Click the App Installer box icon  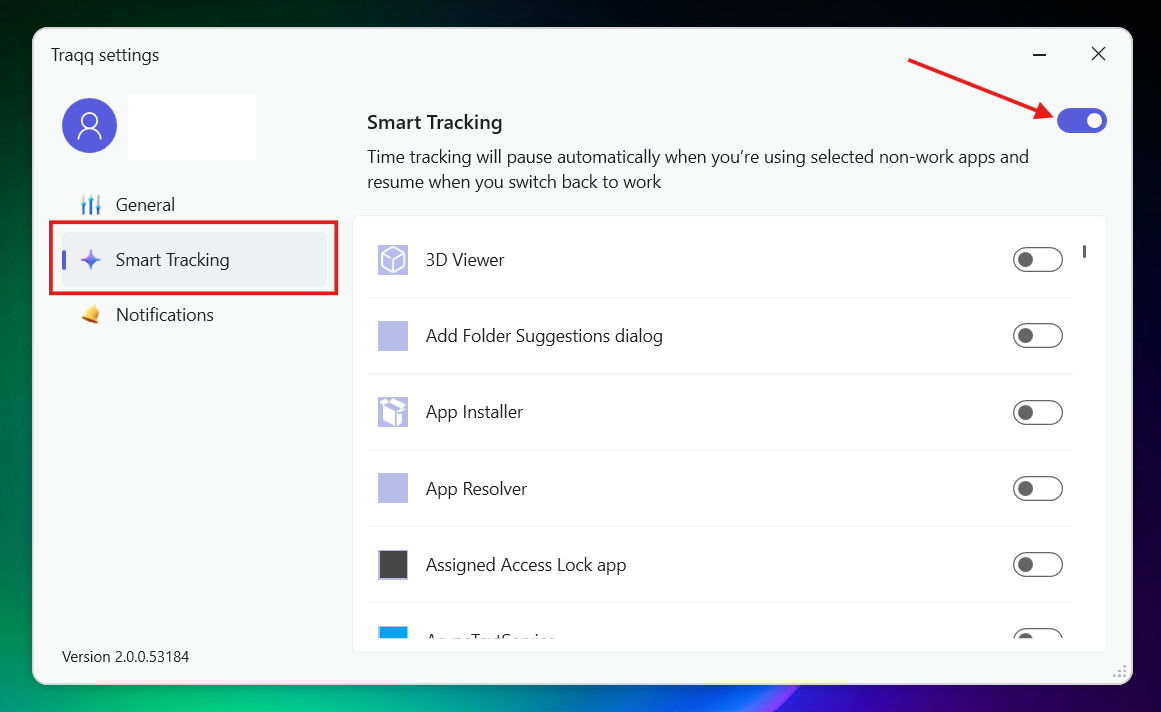(x=392, y=412)
